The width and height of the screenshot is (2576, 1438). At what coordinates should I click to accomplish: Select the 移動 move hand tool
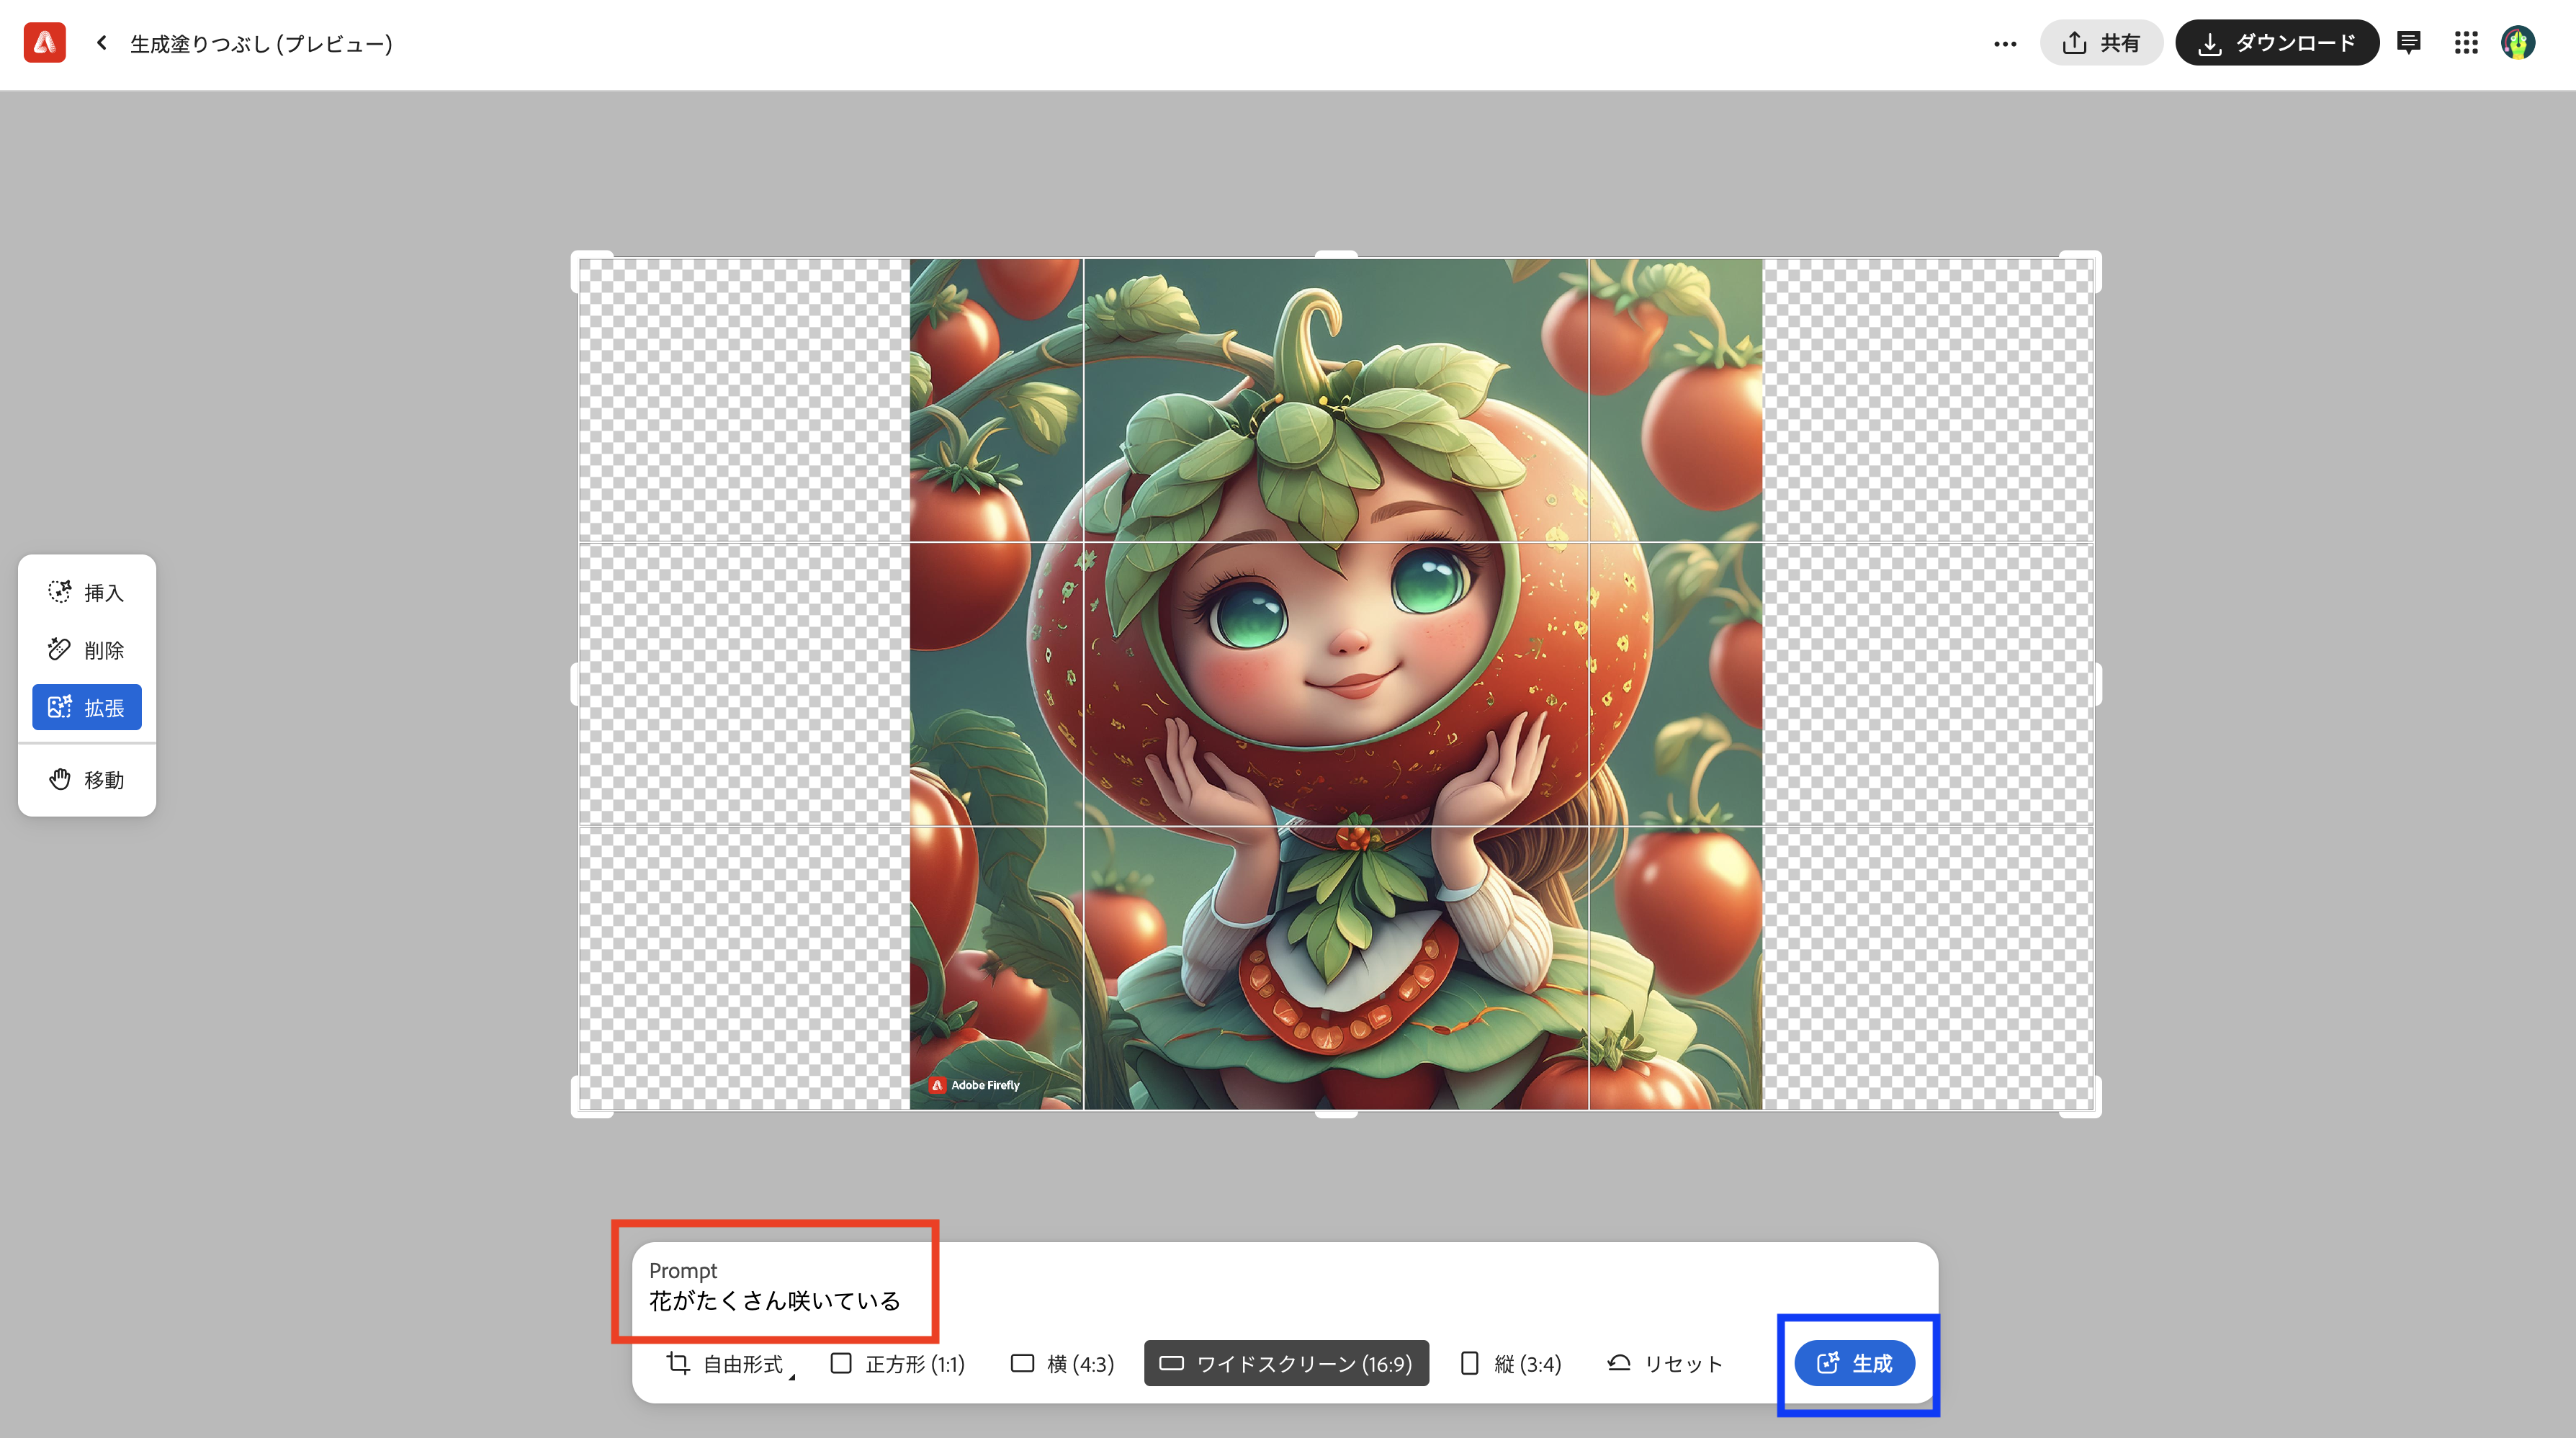click(87, 779)
